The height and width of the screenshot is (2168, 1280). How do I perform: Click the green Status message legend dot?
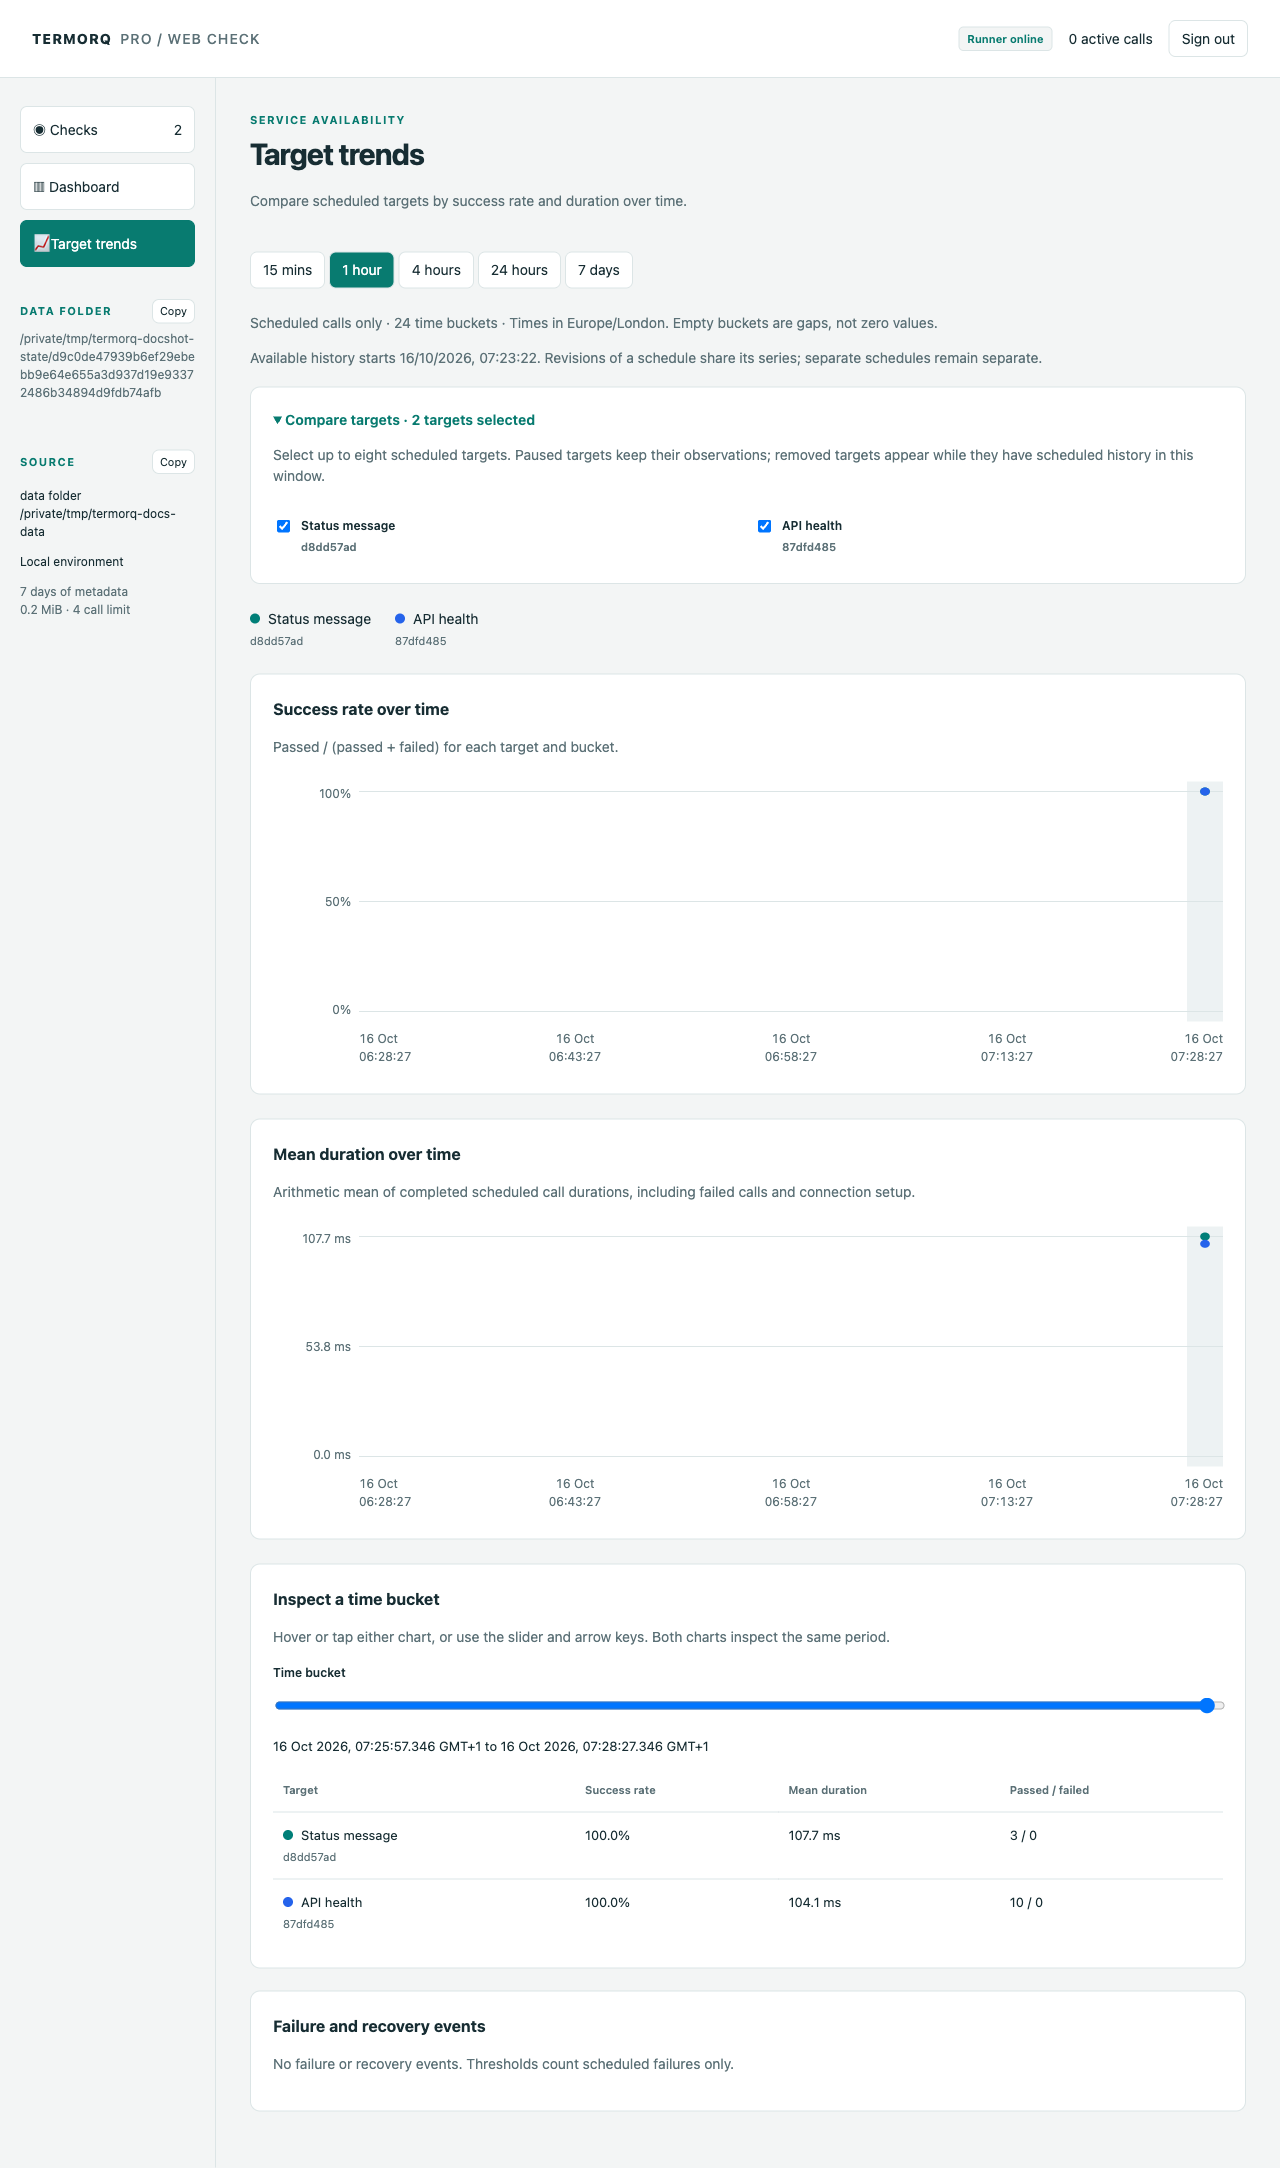255,619
